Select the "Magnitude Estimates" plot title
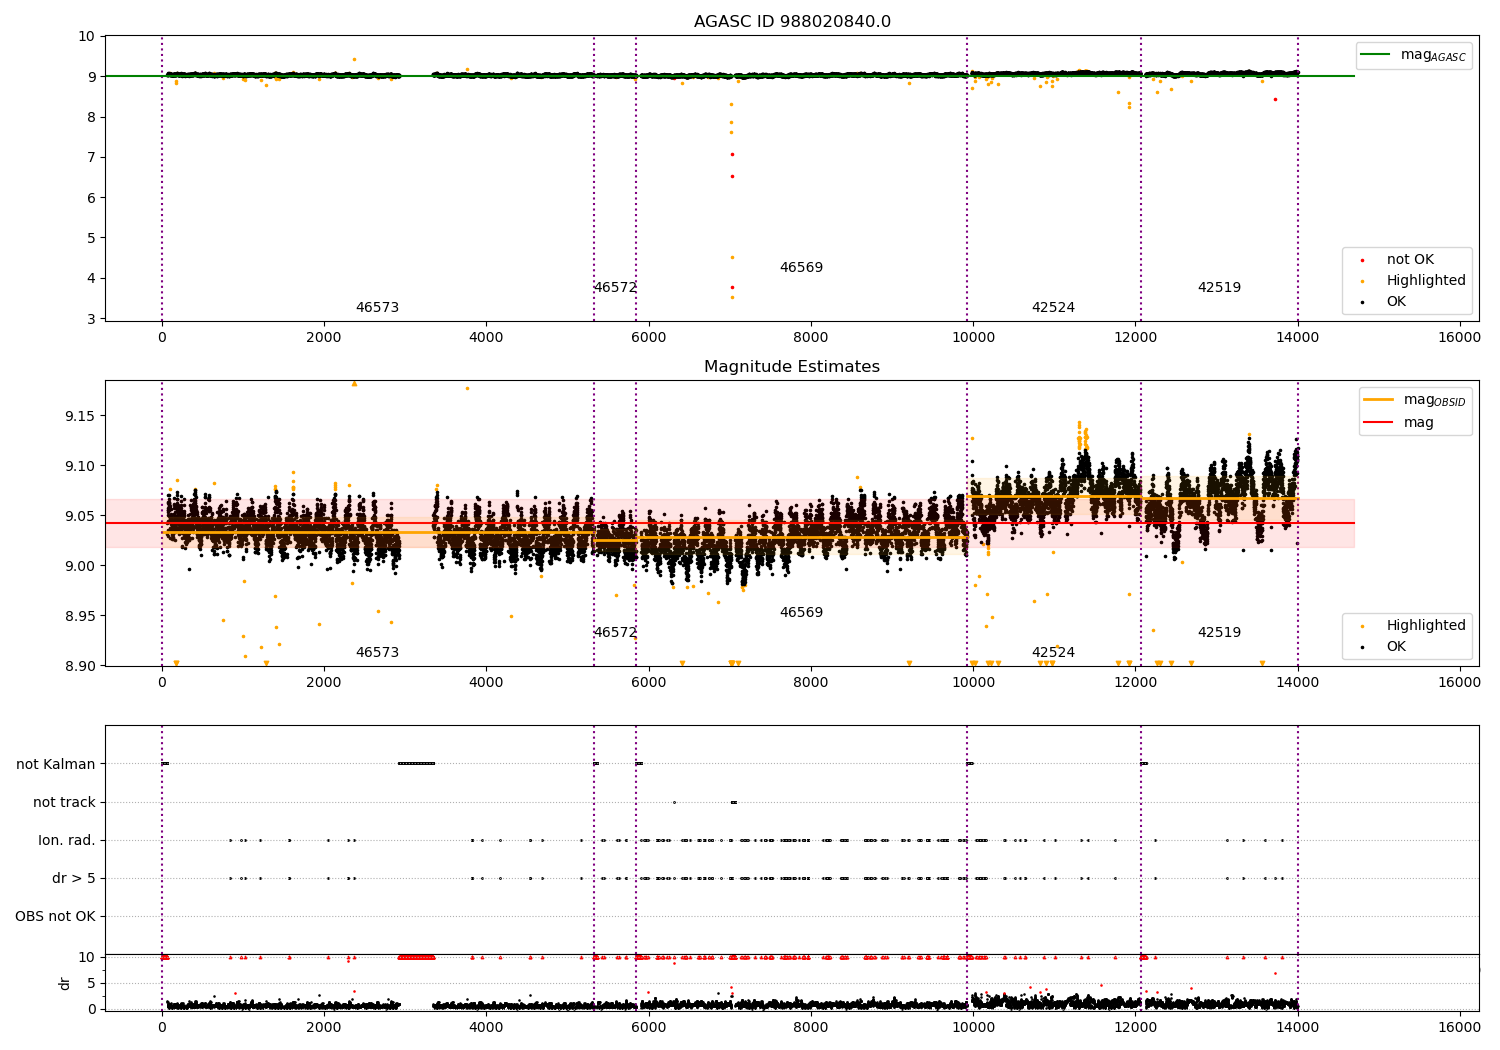Viewport: 1500px width, 1050px height. pyautogui.click(x=792, y=367)
